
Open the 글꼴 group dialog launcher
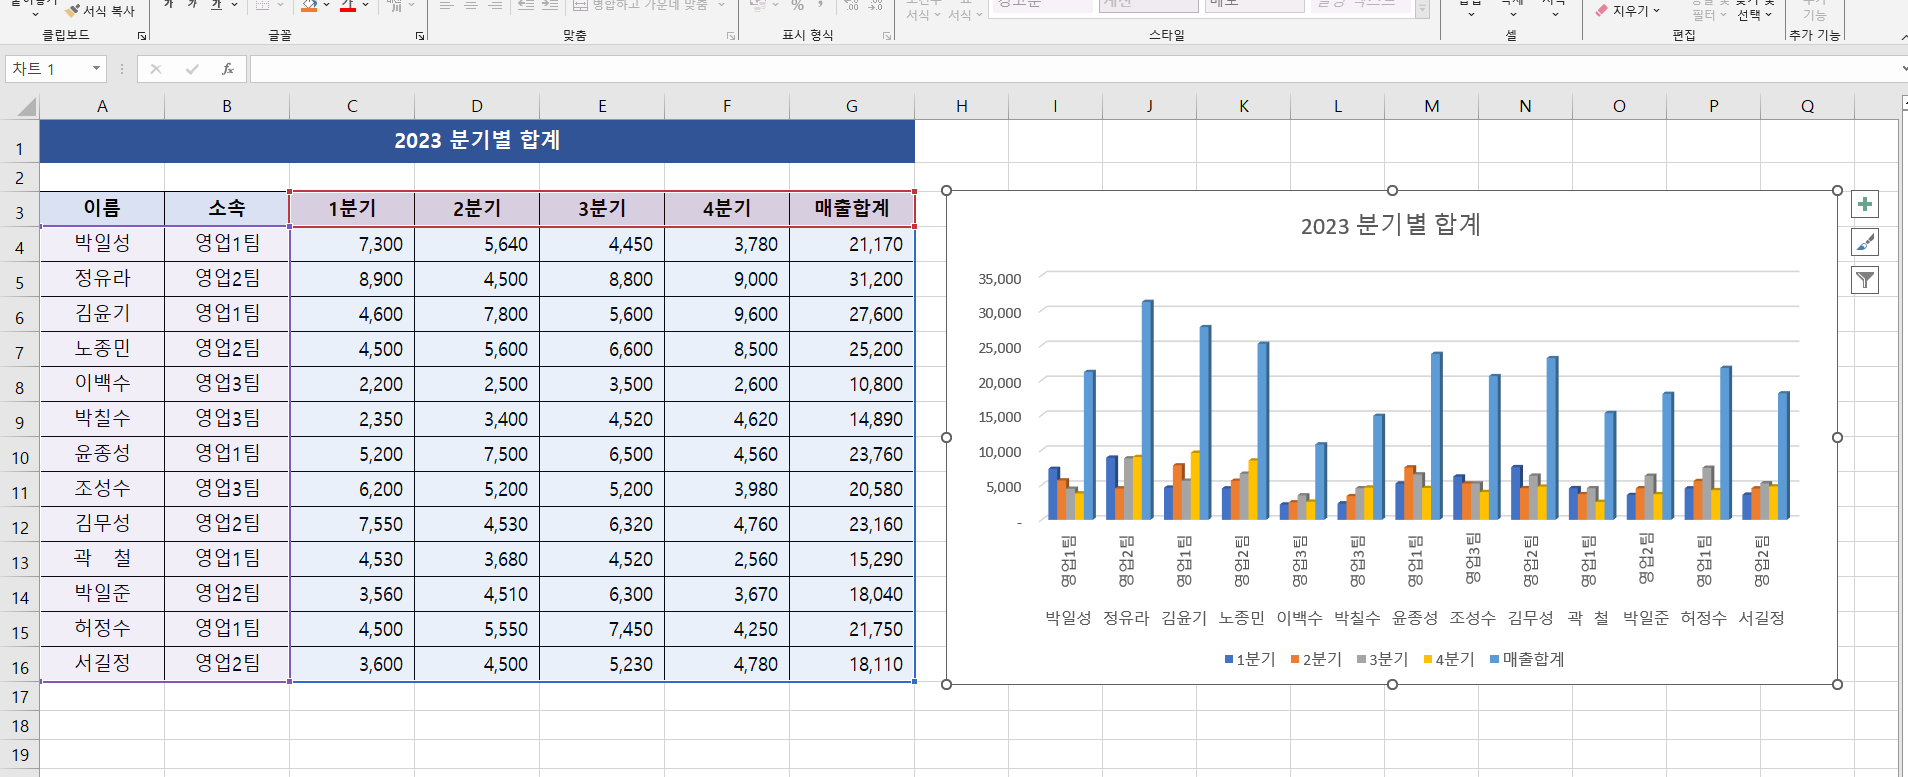coord(420,36)
